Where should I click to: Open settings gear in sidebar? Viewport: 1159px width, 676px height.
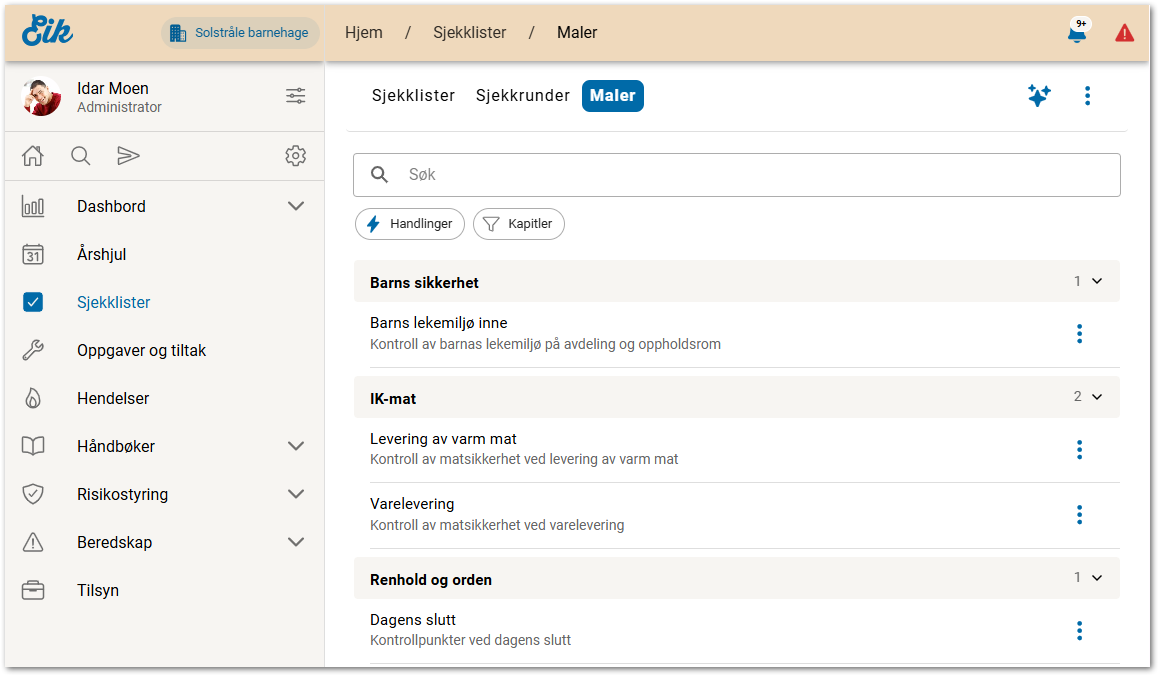point(295,155)
